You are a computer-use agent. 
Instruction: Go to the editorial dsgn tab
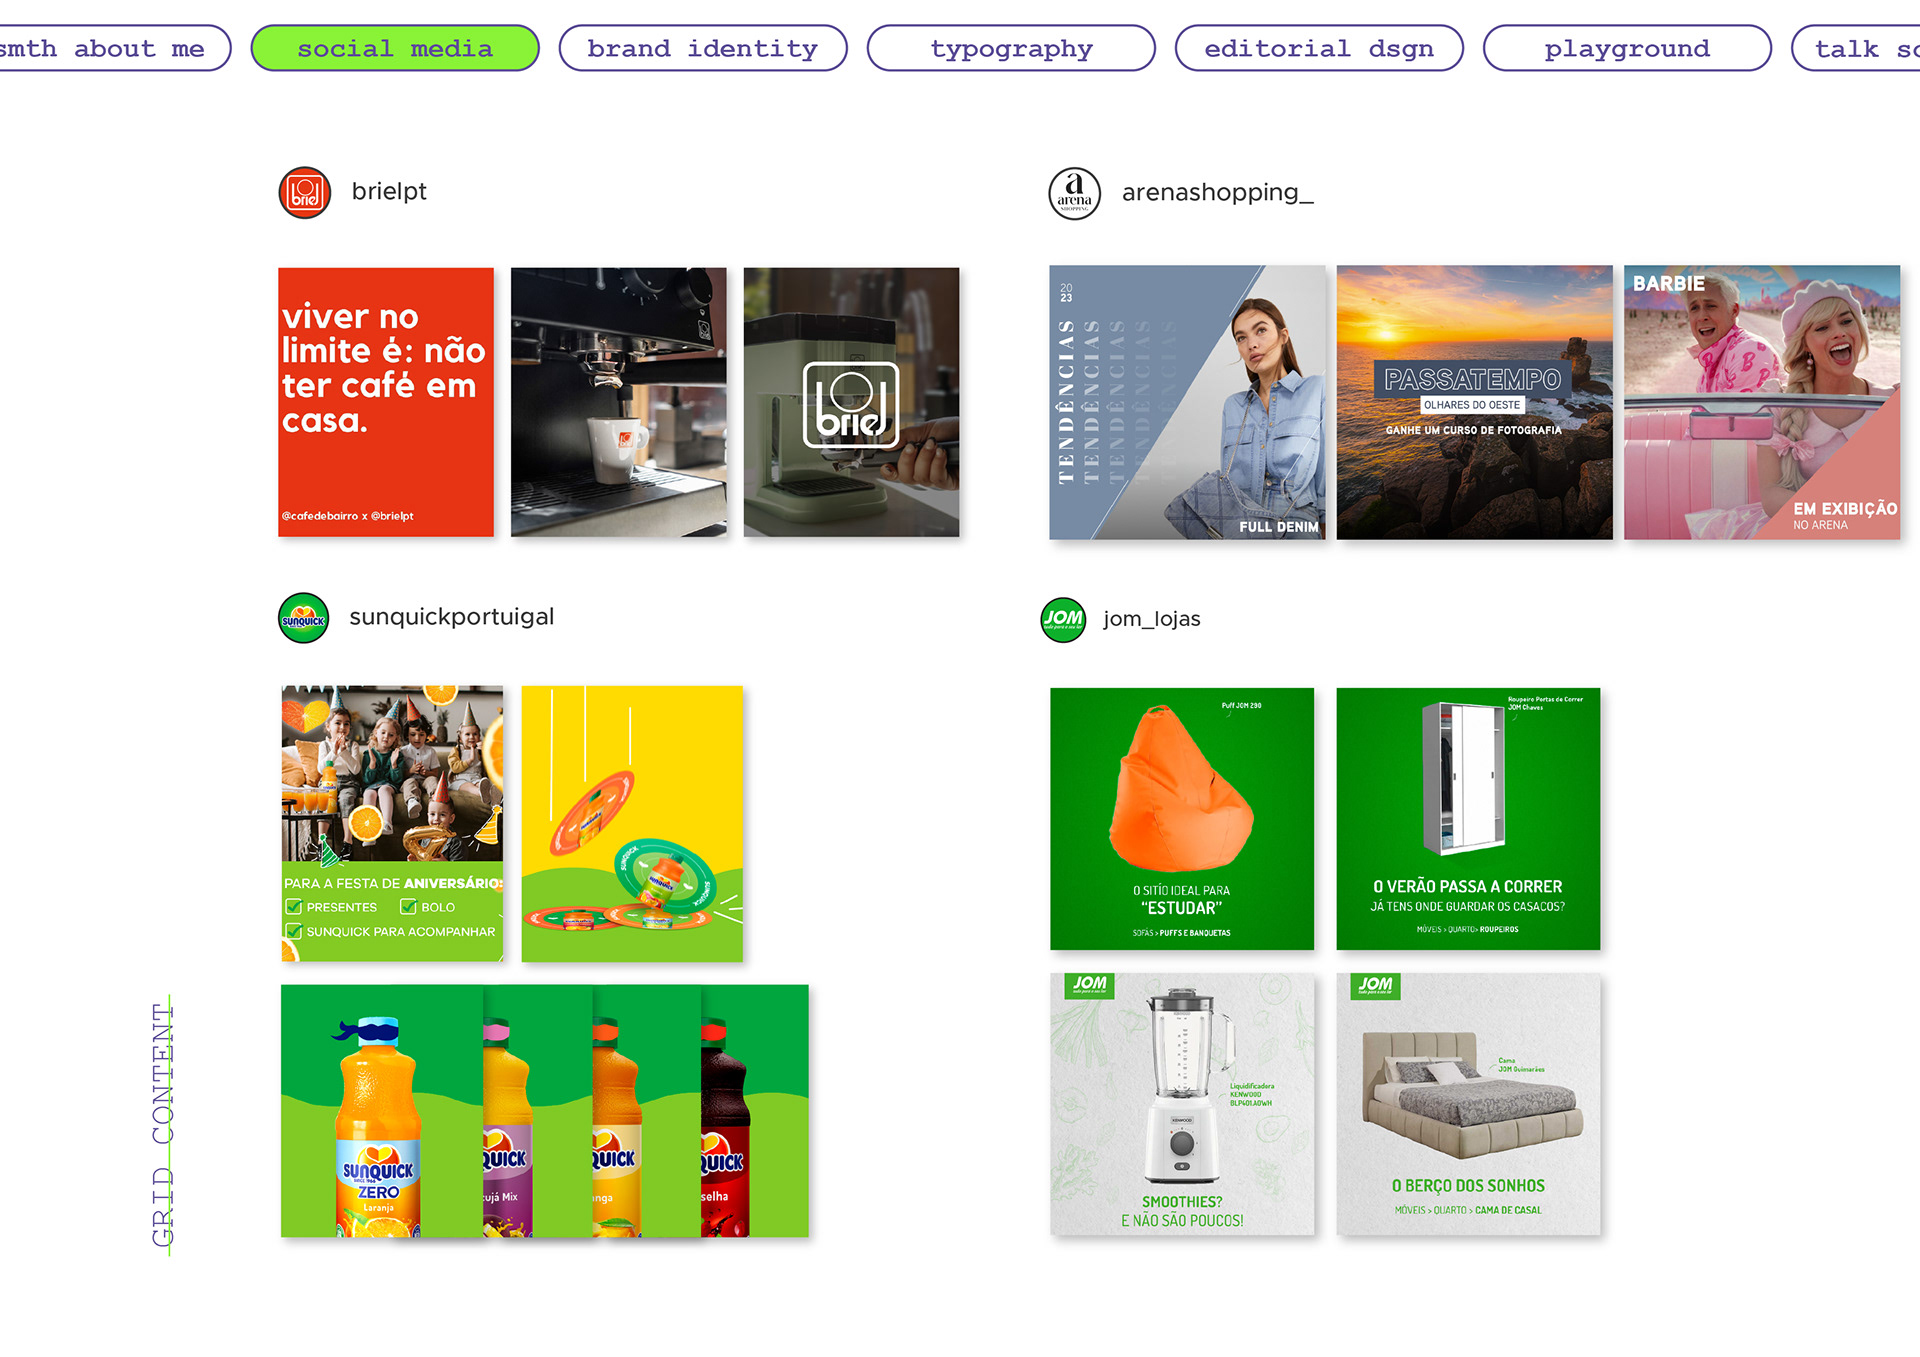[1318, 48]
